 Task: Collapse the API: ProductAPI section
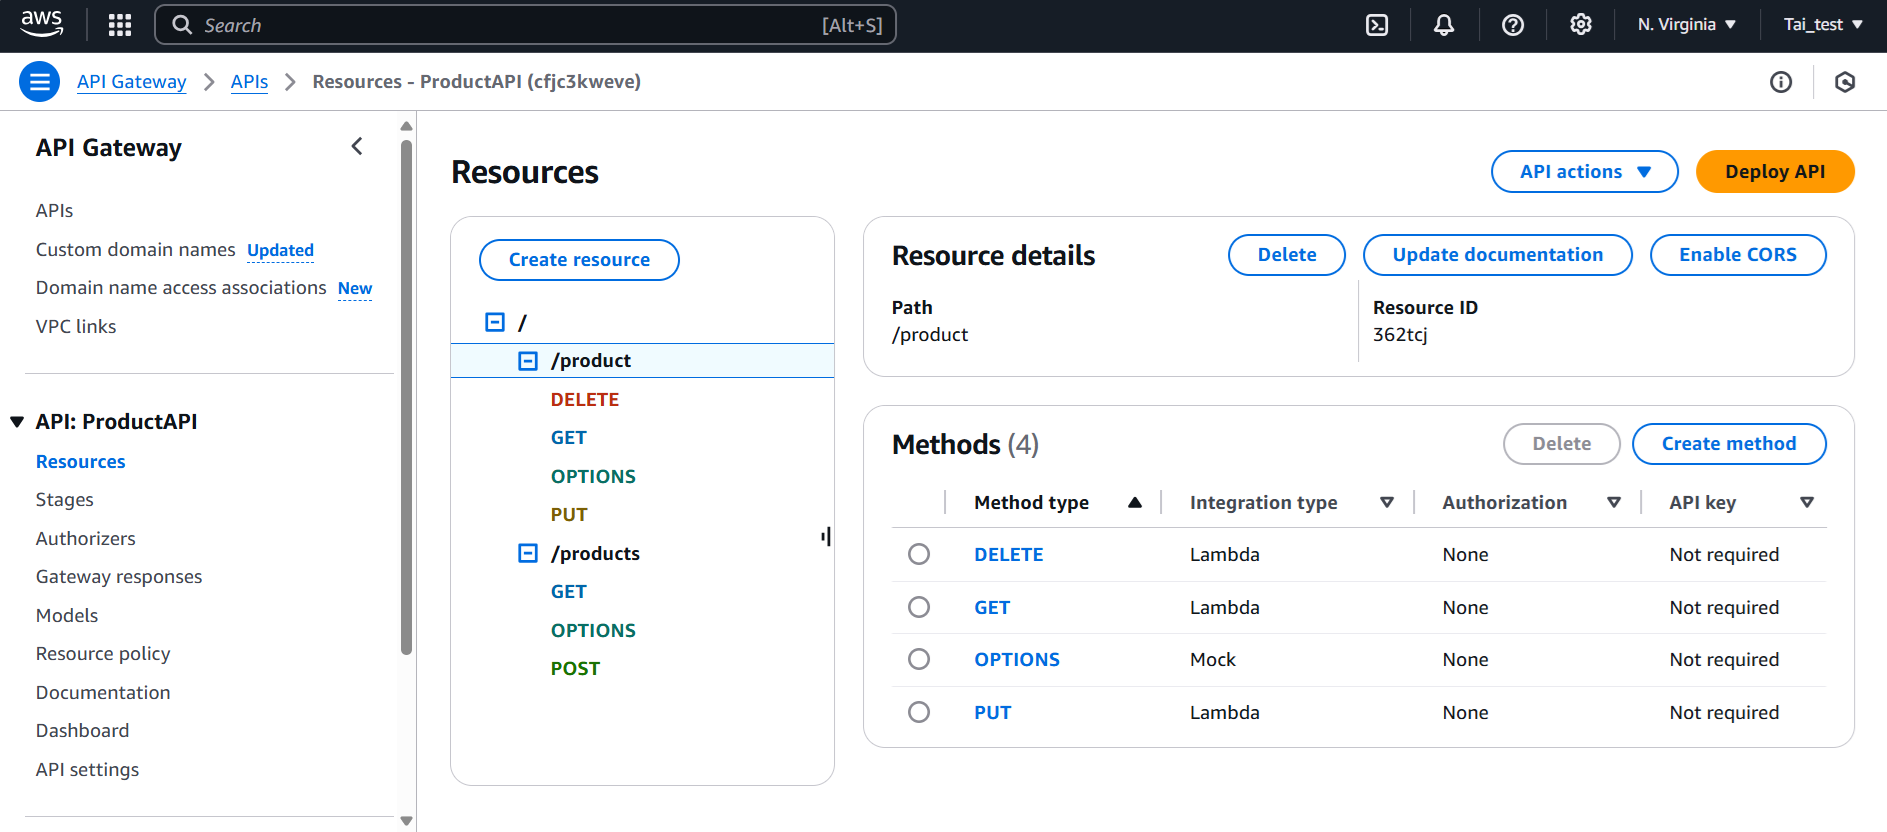coord(17,422)
